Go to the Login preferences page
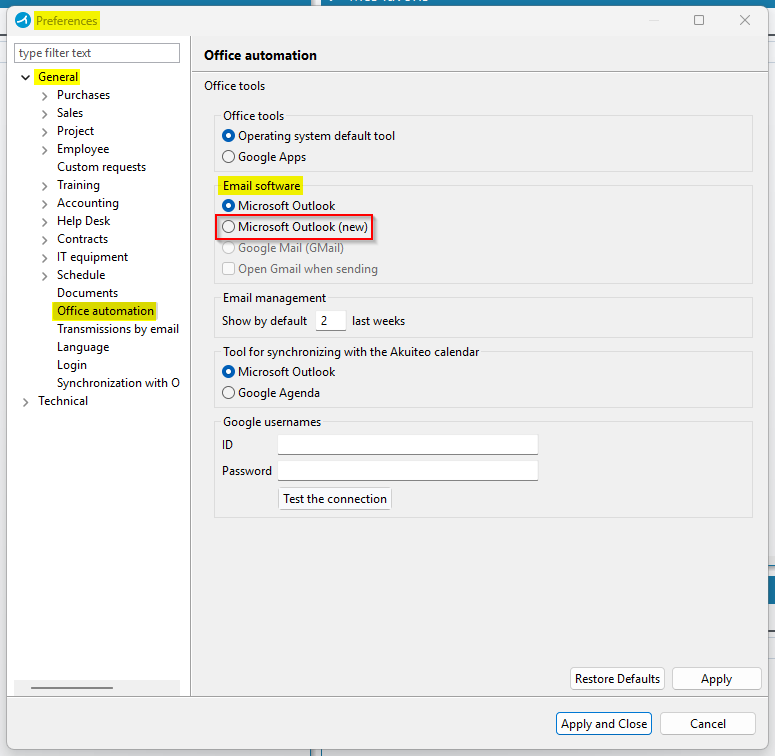Image resolution: width=775 pixels, height=756 pixels. pos(72,365)
